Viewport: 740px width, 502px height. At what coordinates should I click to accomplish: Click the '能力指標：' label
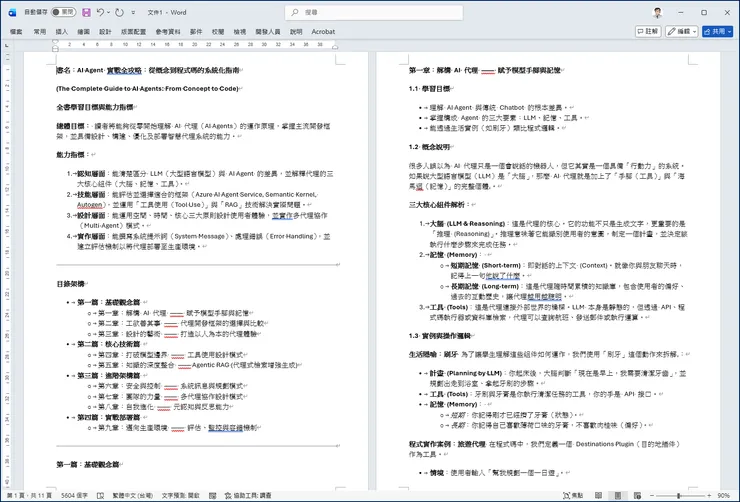[73, 155]
